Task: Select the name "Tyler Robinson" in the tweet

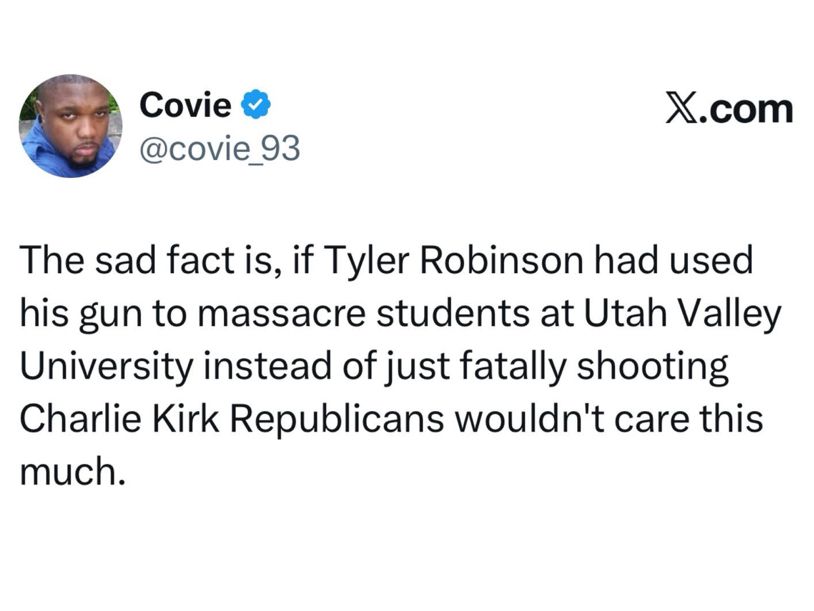Action: point(454,261)
